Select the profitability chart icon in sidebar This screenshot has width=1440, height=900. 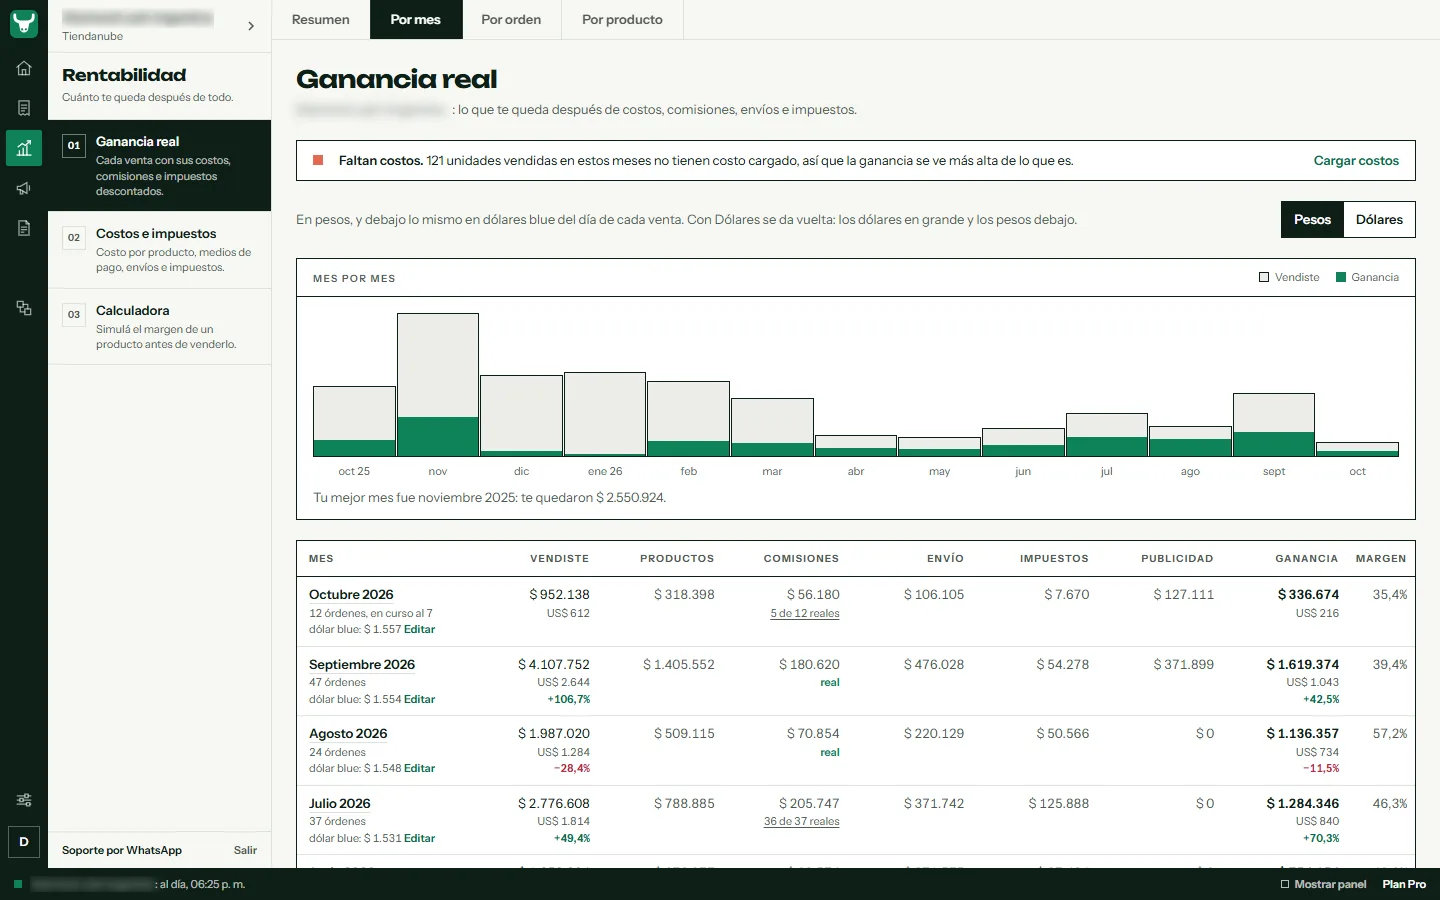24,148
